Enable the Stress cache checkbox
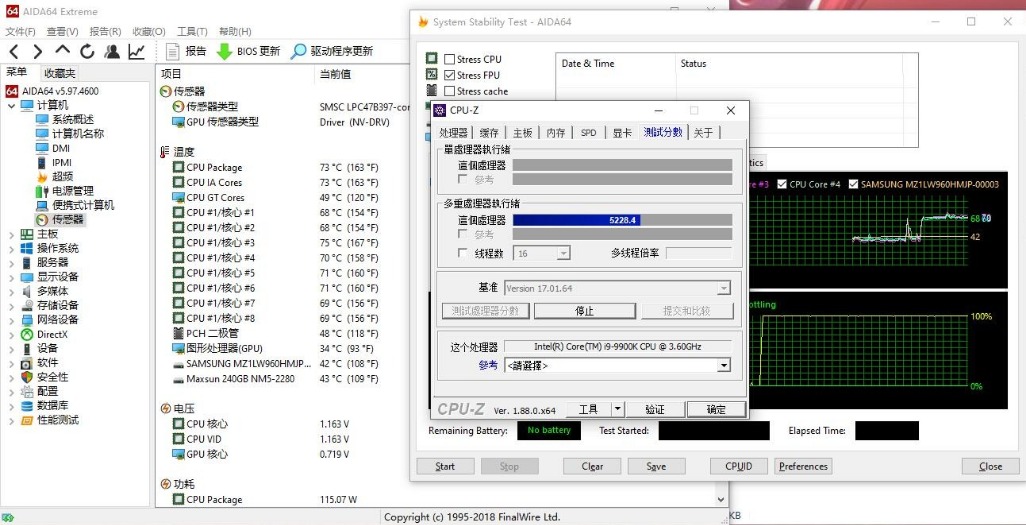 point(449,91)
